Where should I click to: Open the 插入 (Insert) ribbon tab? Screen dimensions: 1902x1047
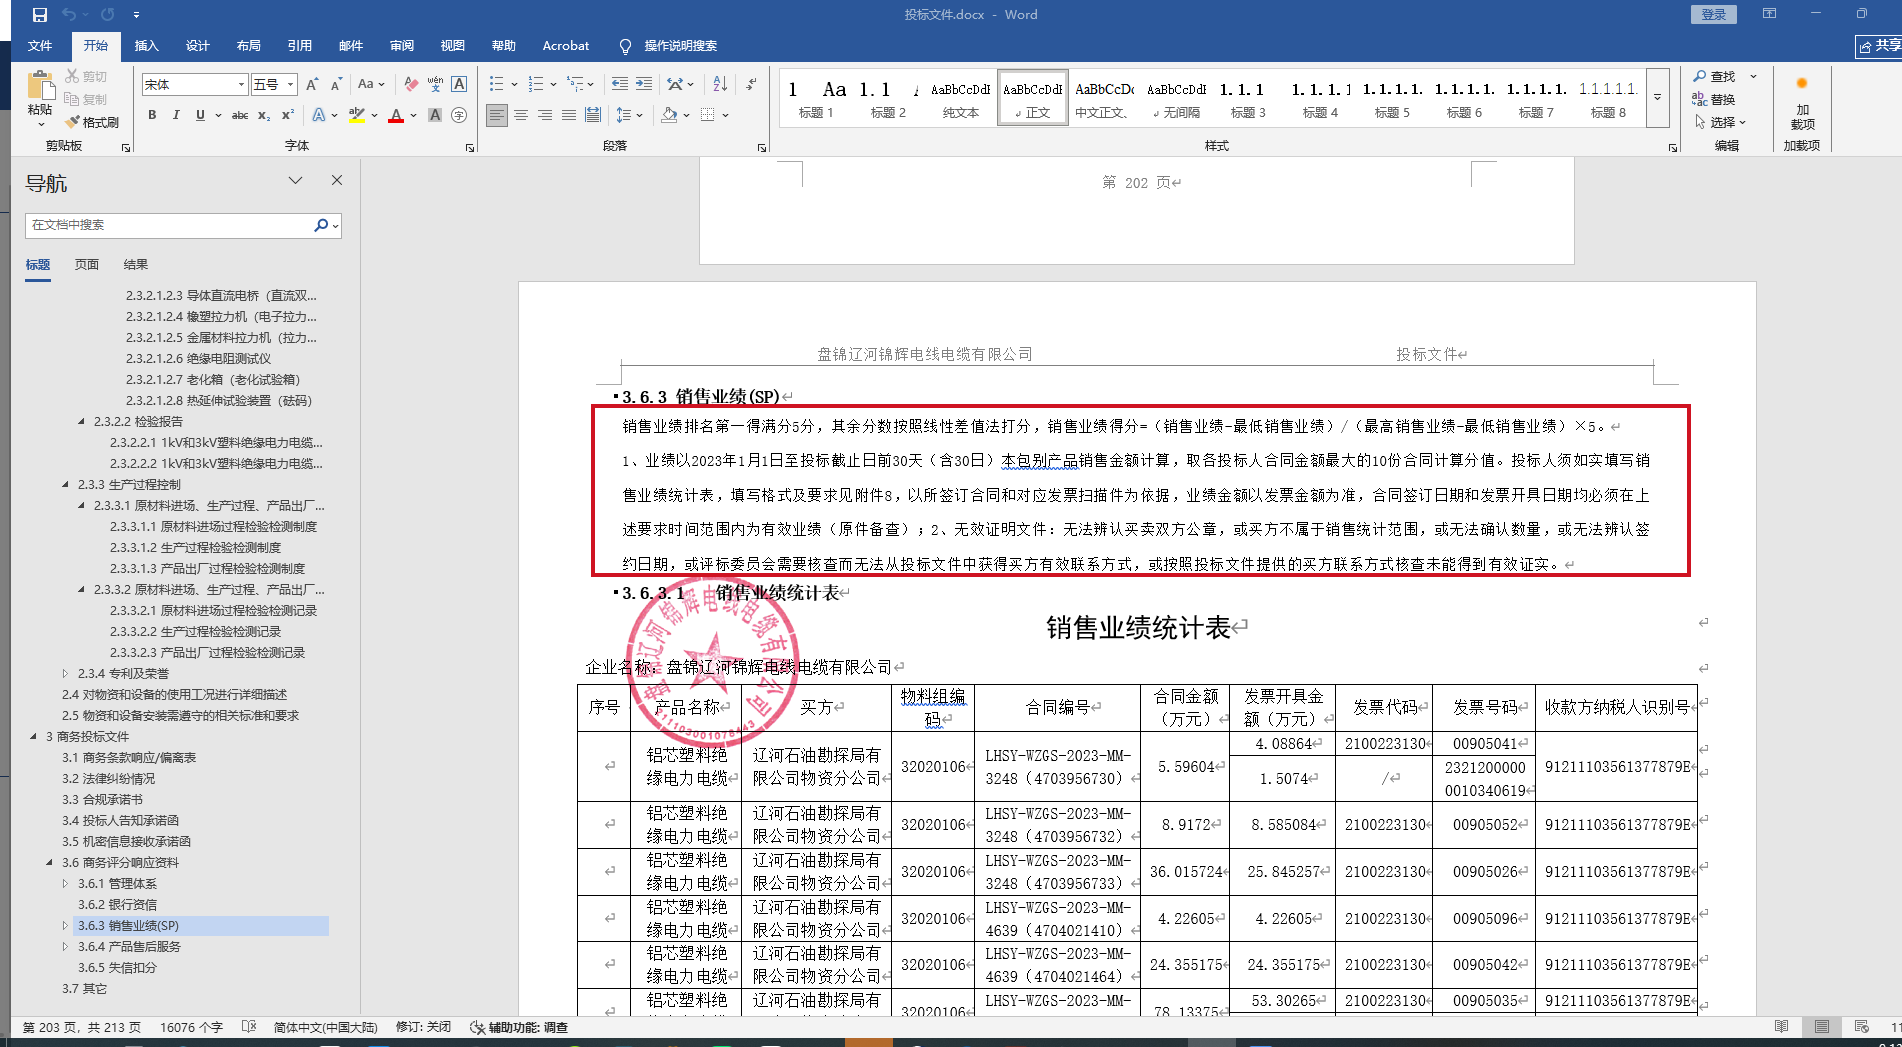147,46
